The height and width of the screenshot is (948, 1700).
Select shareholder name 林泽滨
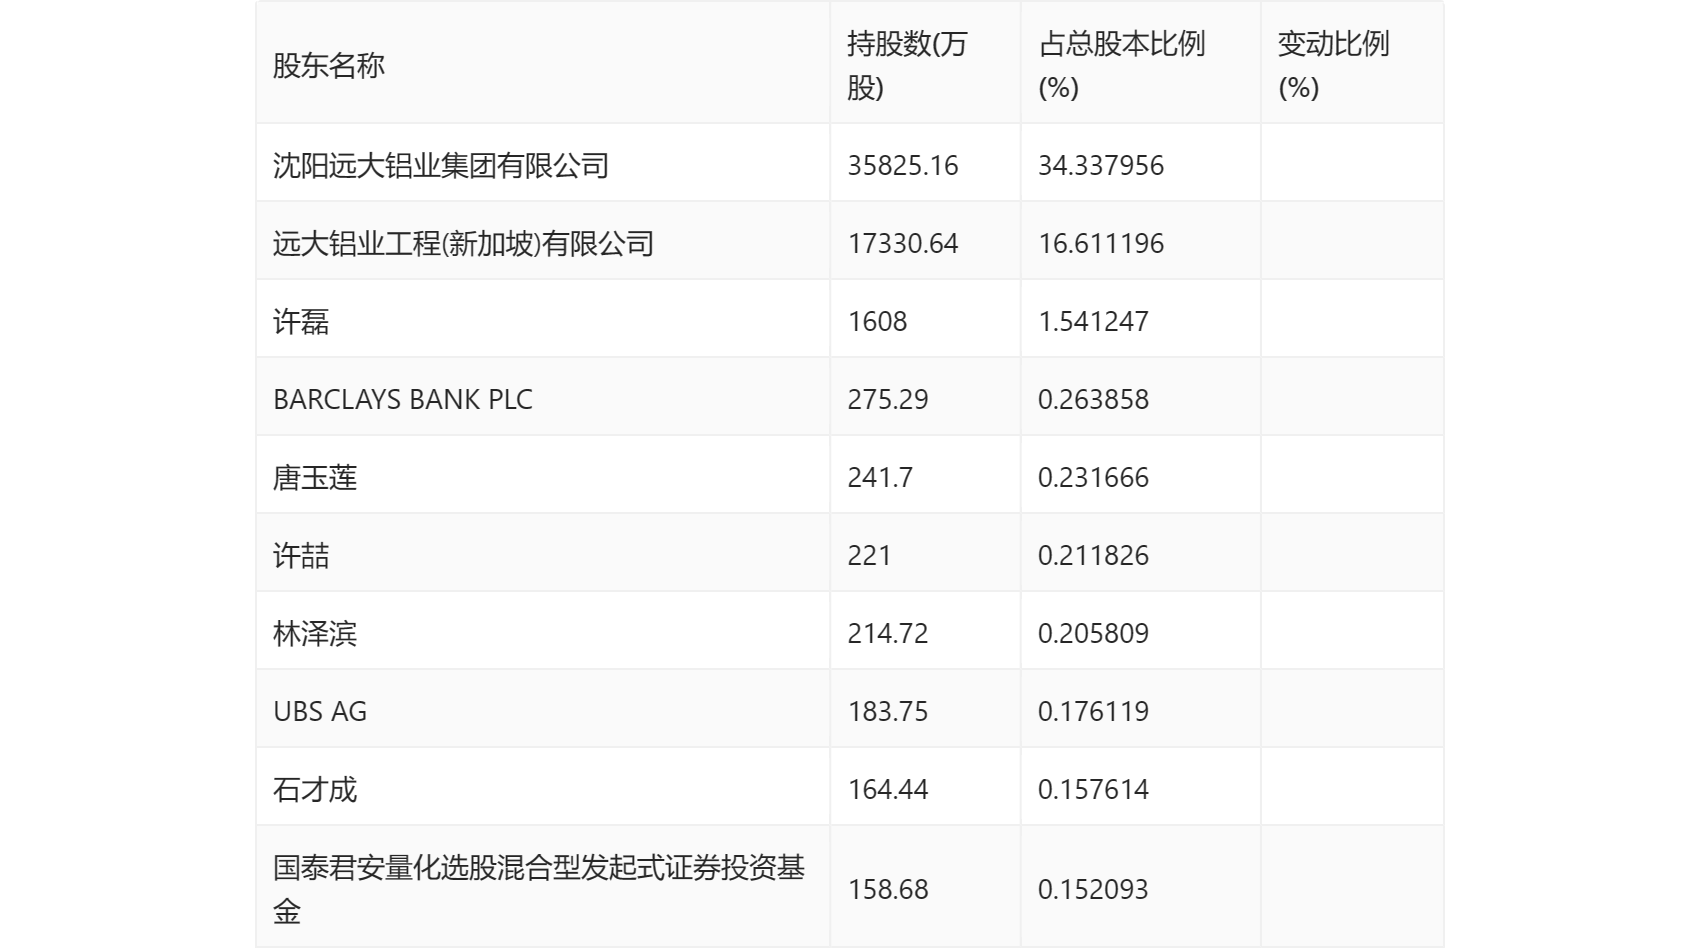(x=315, y=633)
